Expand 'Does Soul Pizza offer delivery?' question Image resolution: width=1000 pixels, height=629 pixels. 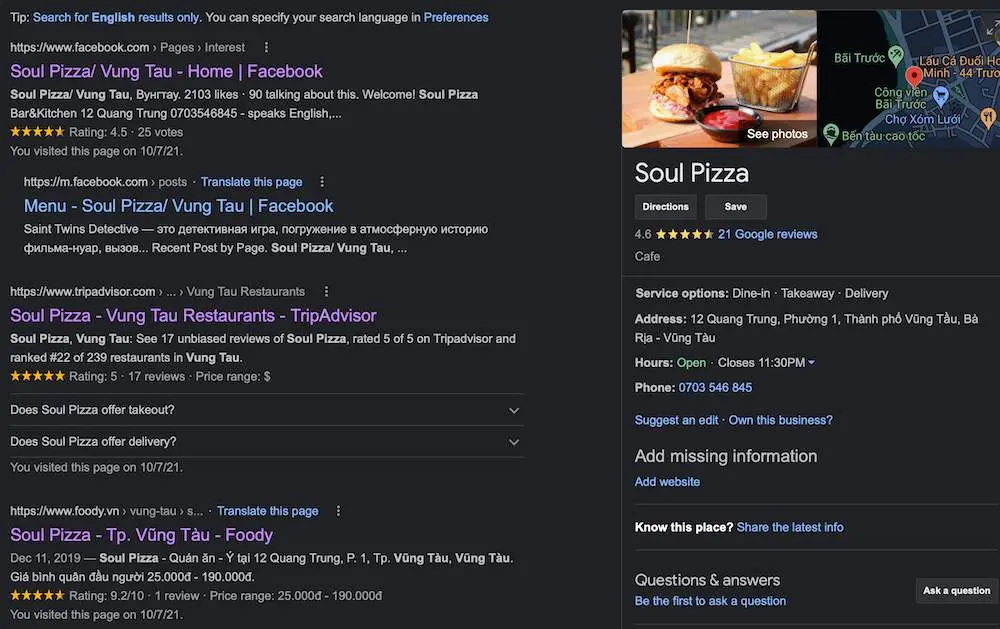coord(267,441)
